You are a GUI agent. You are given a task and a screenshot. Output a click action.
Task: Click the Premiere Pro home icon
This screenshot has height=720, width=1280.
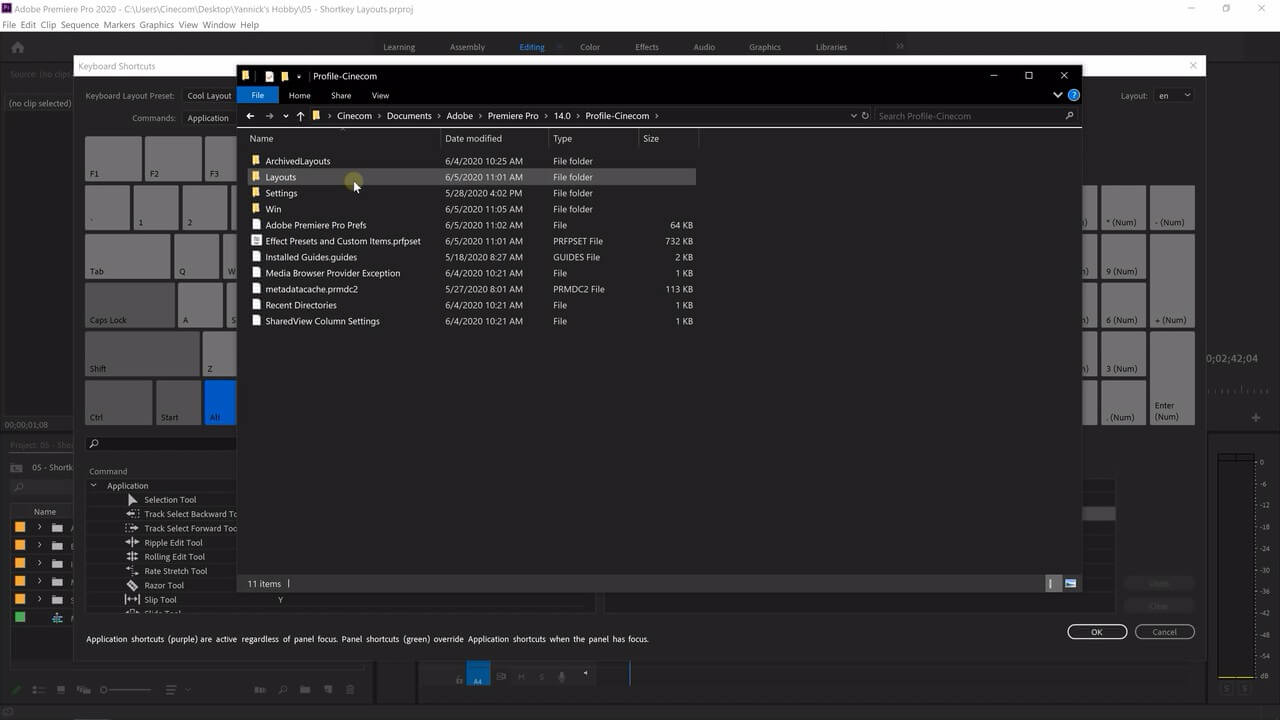pos(17,47)
